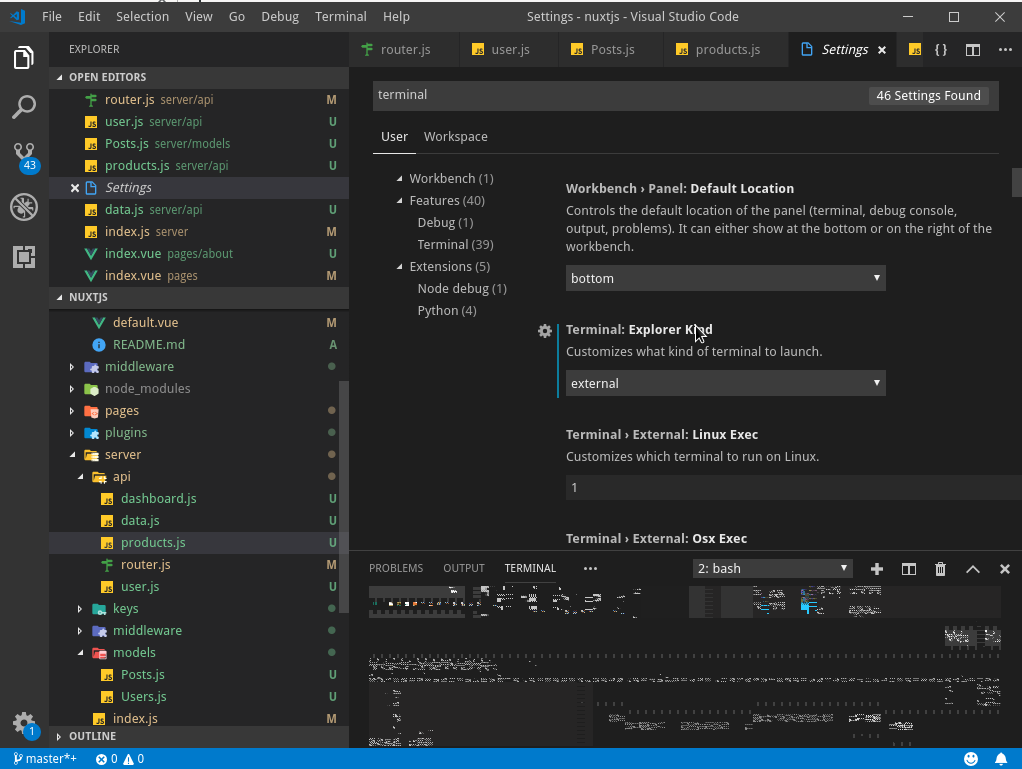Open the Manage gear in activity bar
1022x769 pixels.
pos(25,723)
